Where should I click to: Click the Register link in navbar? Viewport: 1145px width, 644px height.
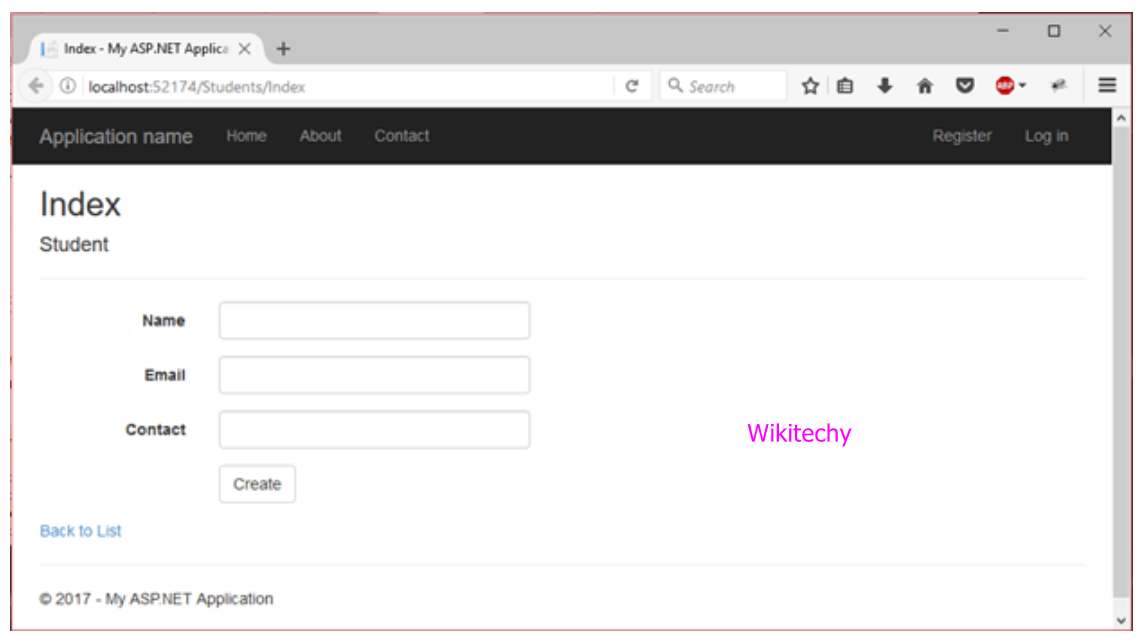coord(961,136)
